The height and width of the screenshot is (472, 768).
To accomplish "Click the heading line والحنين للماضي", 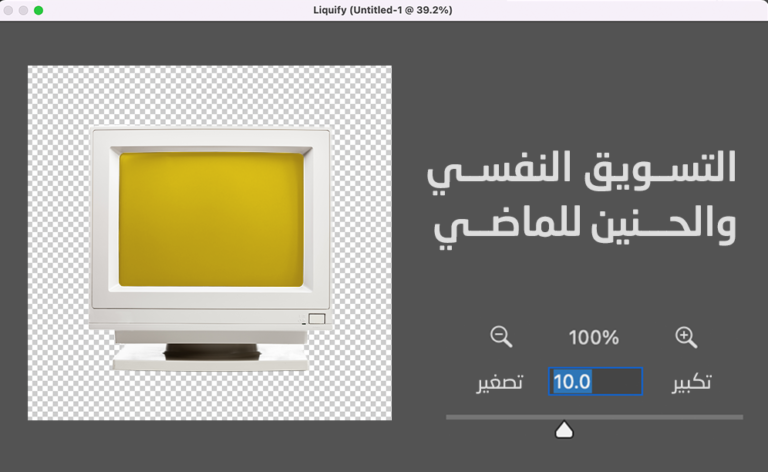I will [585, 226].
